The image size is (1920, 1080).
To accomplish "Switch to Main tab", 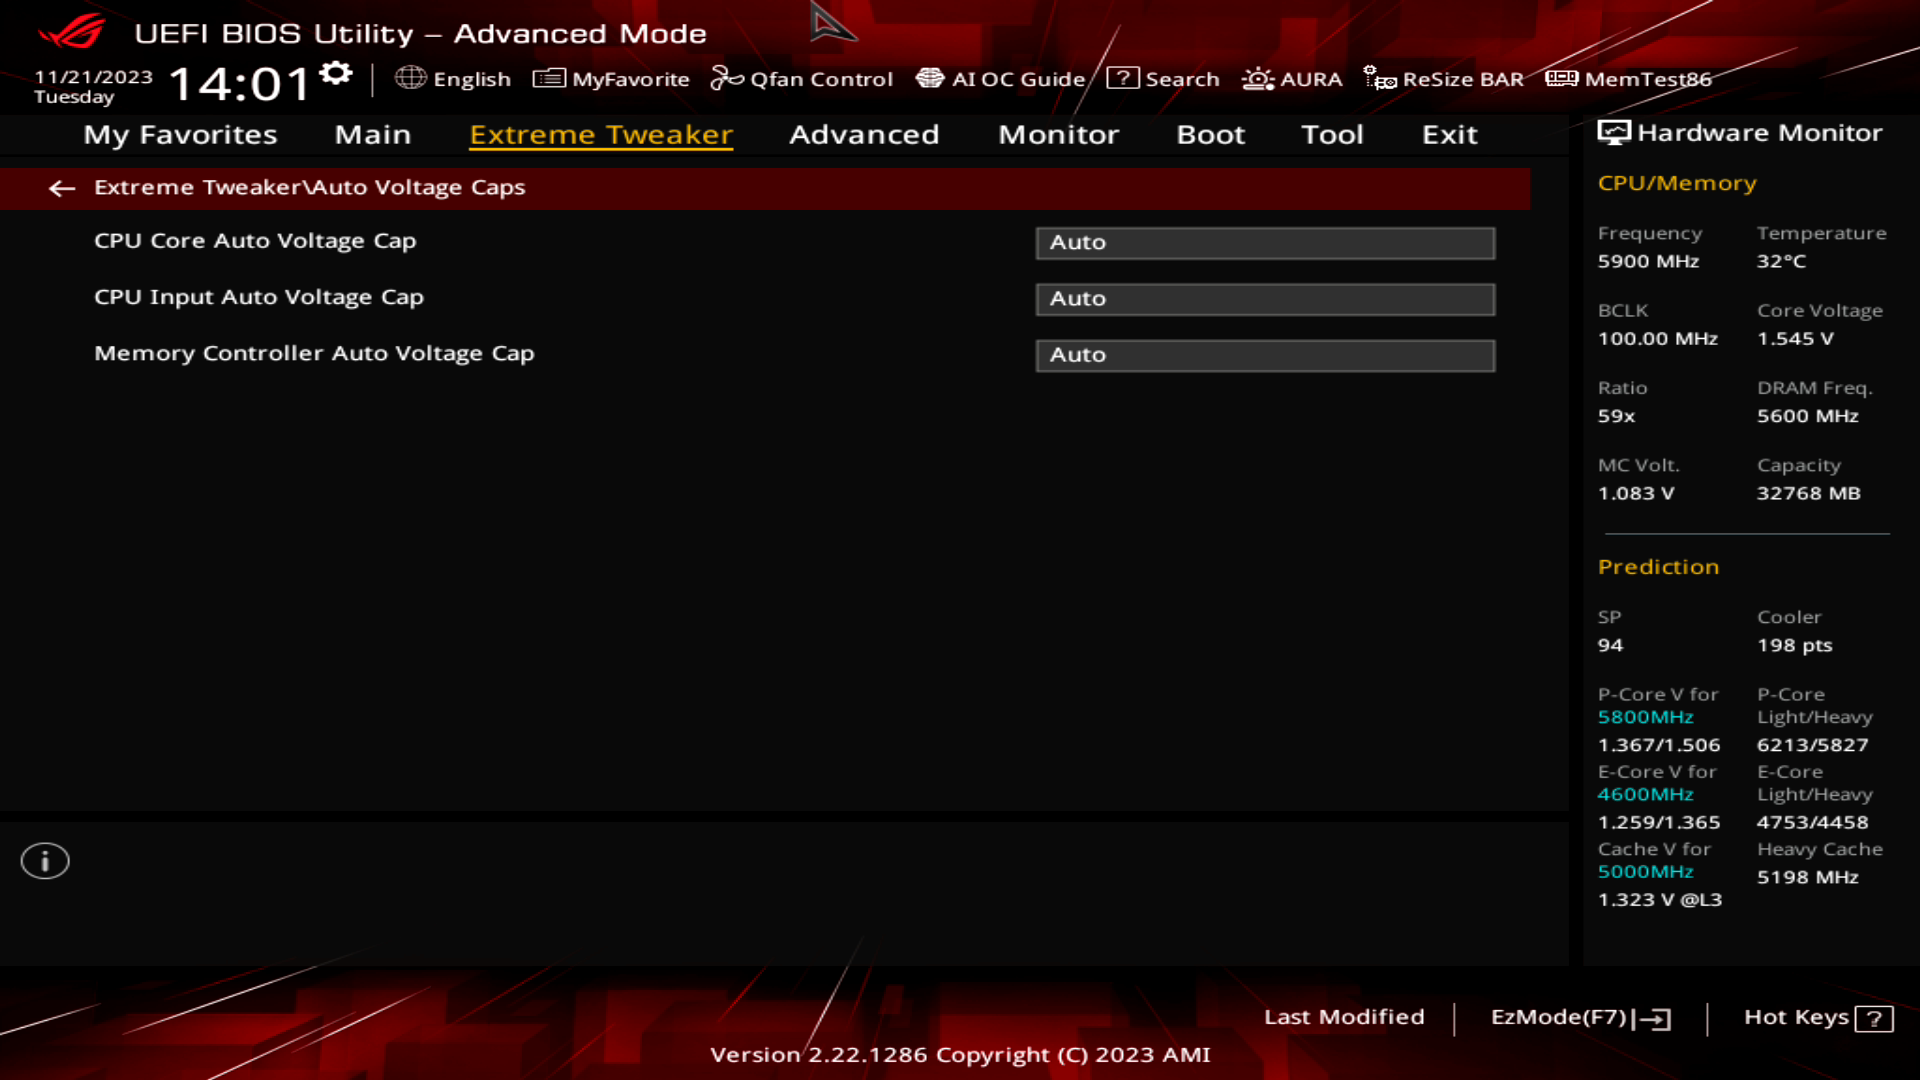I will tap(373, 135).
